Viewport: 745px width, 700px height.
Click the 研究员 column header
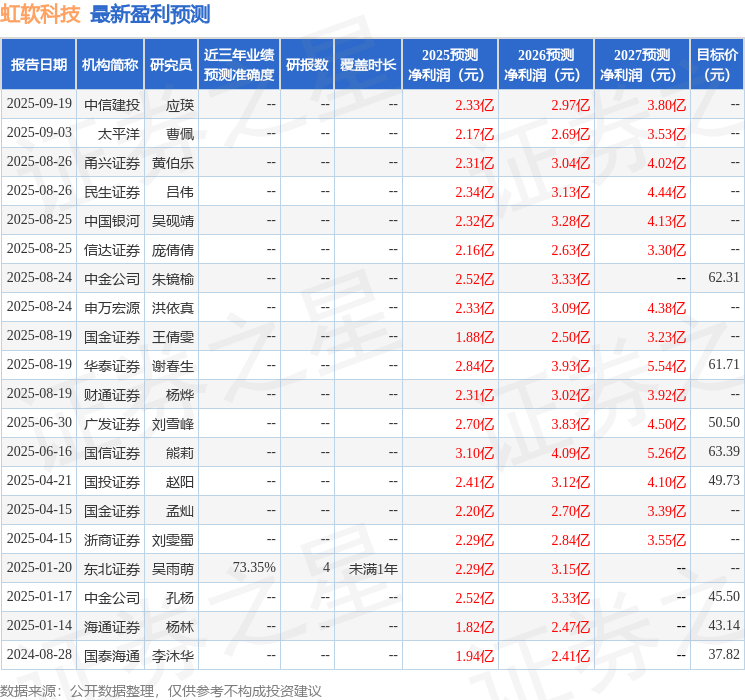171,65
